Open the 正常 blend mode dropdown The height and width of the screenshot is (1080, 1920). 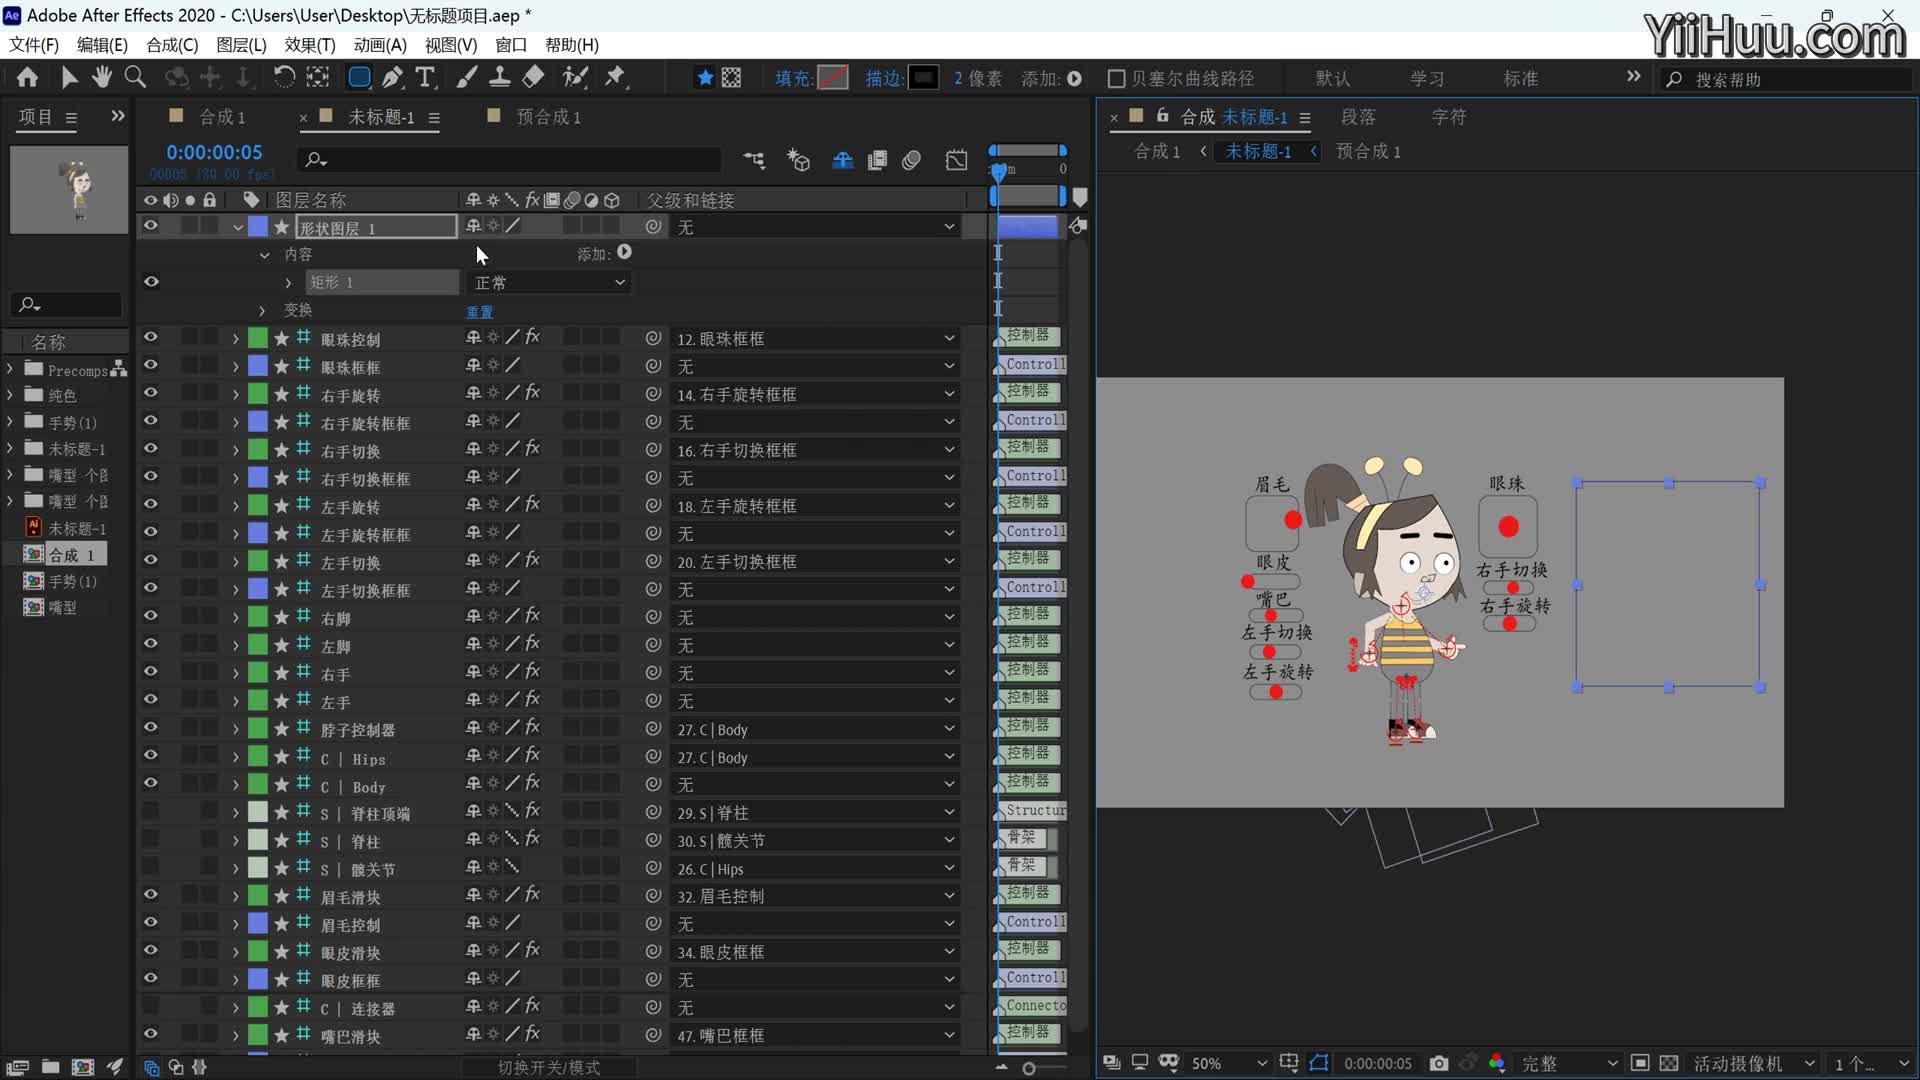point(550,283)
